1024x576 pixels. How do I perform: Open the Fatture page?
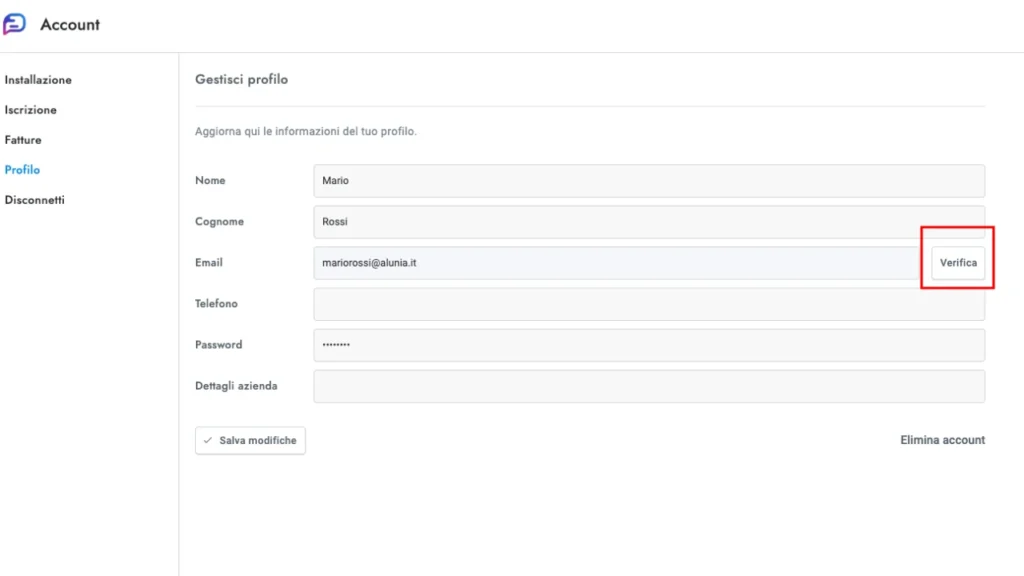click(23, 140)
